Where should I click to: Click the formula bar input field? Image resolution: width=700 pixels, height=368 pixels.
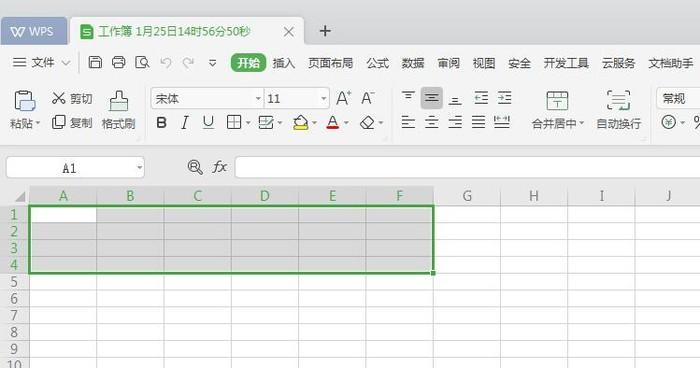coord(467,167)
